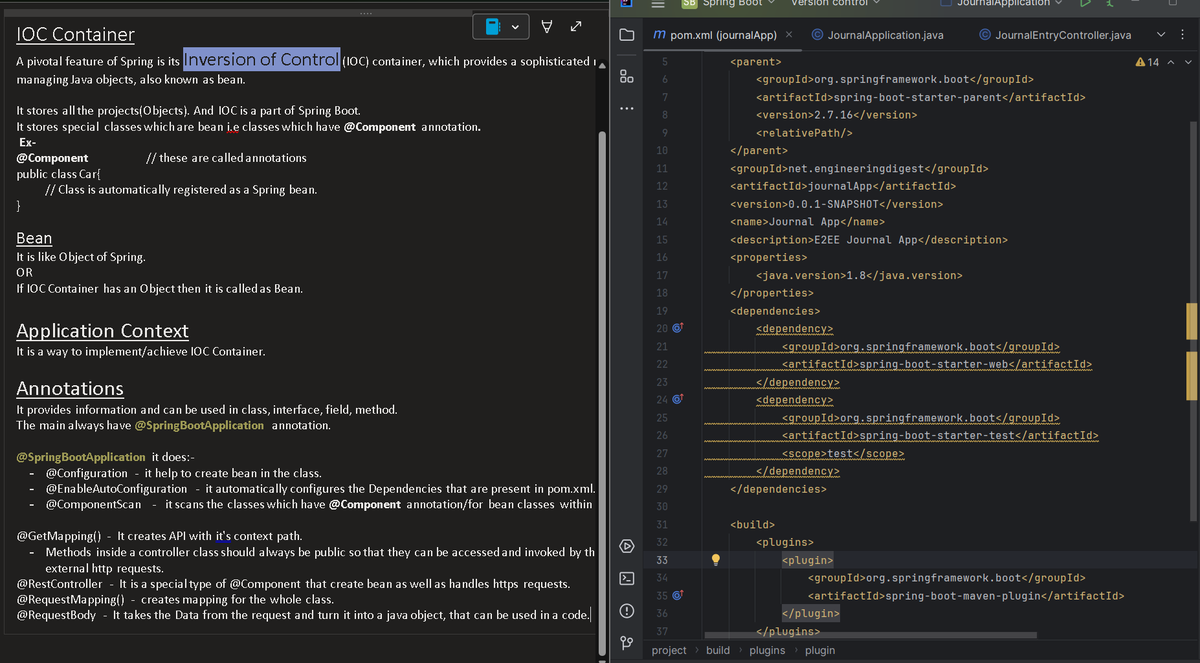Click the 'Application Context' heading
This screenshot has height=663, width=1200.
(103, 331)
